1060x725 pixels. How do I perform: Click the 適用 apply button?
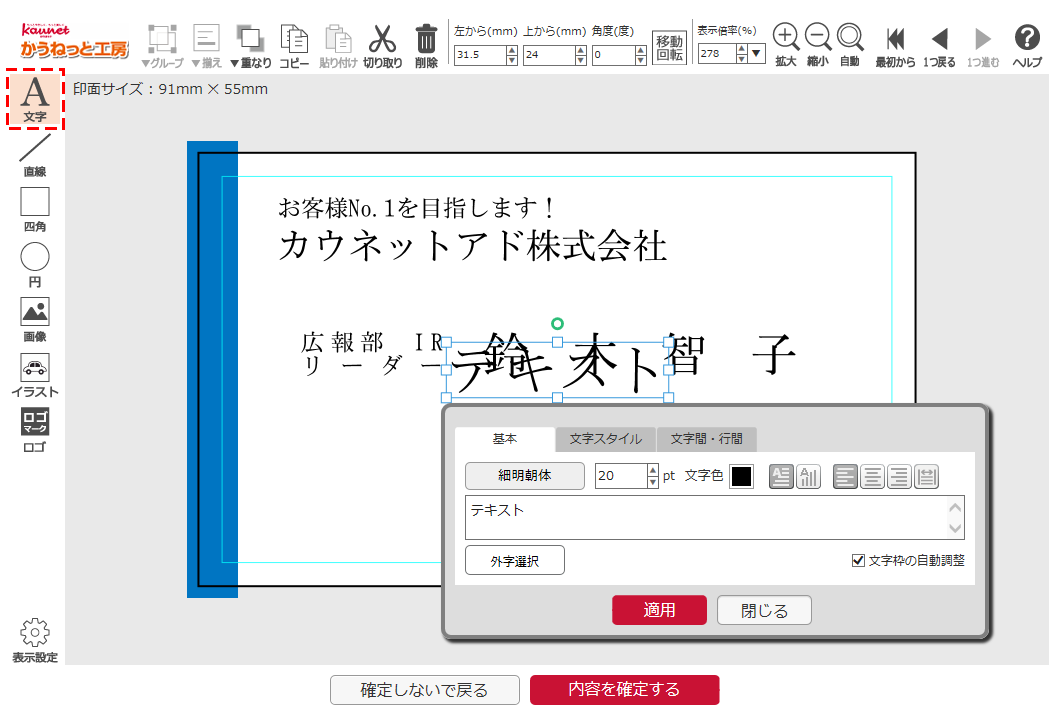659,610
